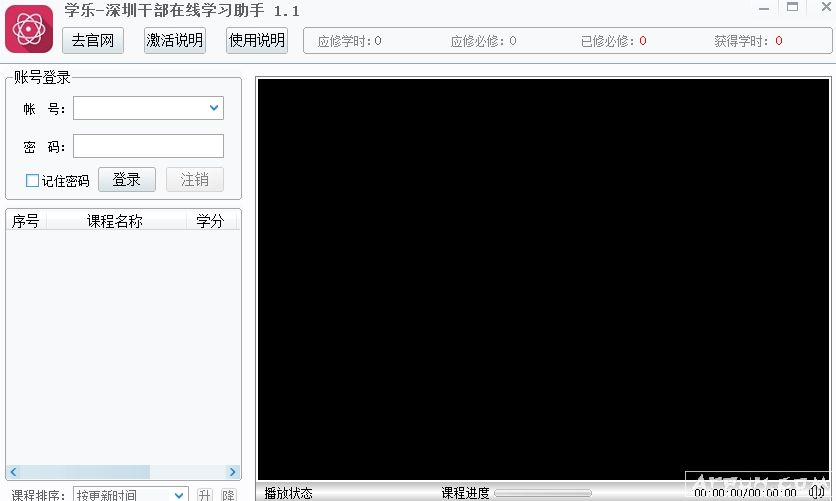This screenshot has width=836, height=501.
Task: Click the course list right scroll arrow
Action: (232, 472)
